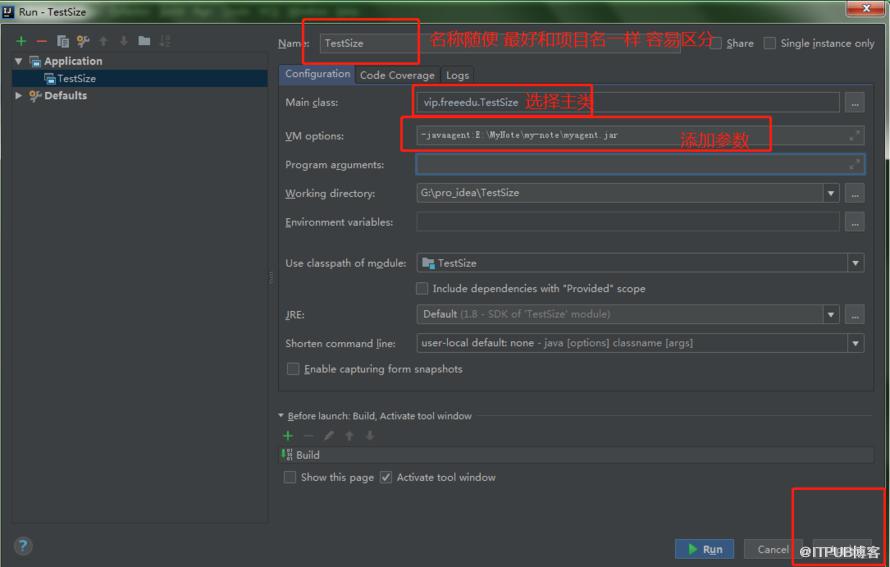
Task: Open Working directory dropdown arrow
Action: coord(831,194)
